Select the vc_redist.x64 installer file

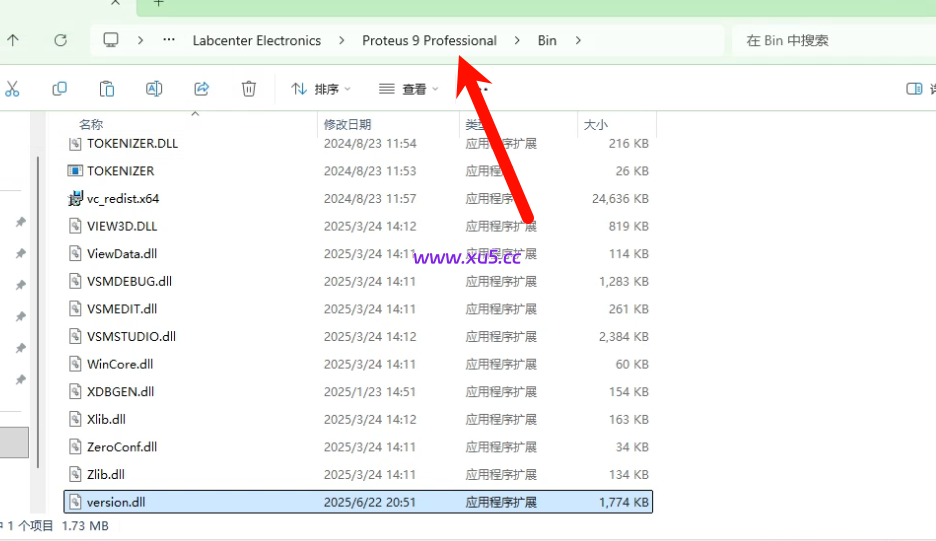123,199
